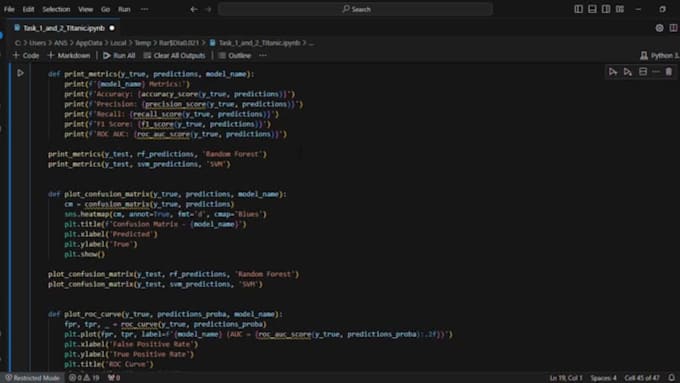Viewport: 680px width, 383px height.
Task: Click the ports status item showing 0
Action: coord(114,378)
